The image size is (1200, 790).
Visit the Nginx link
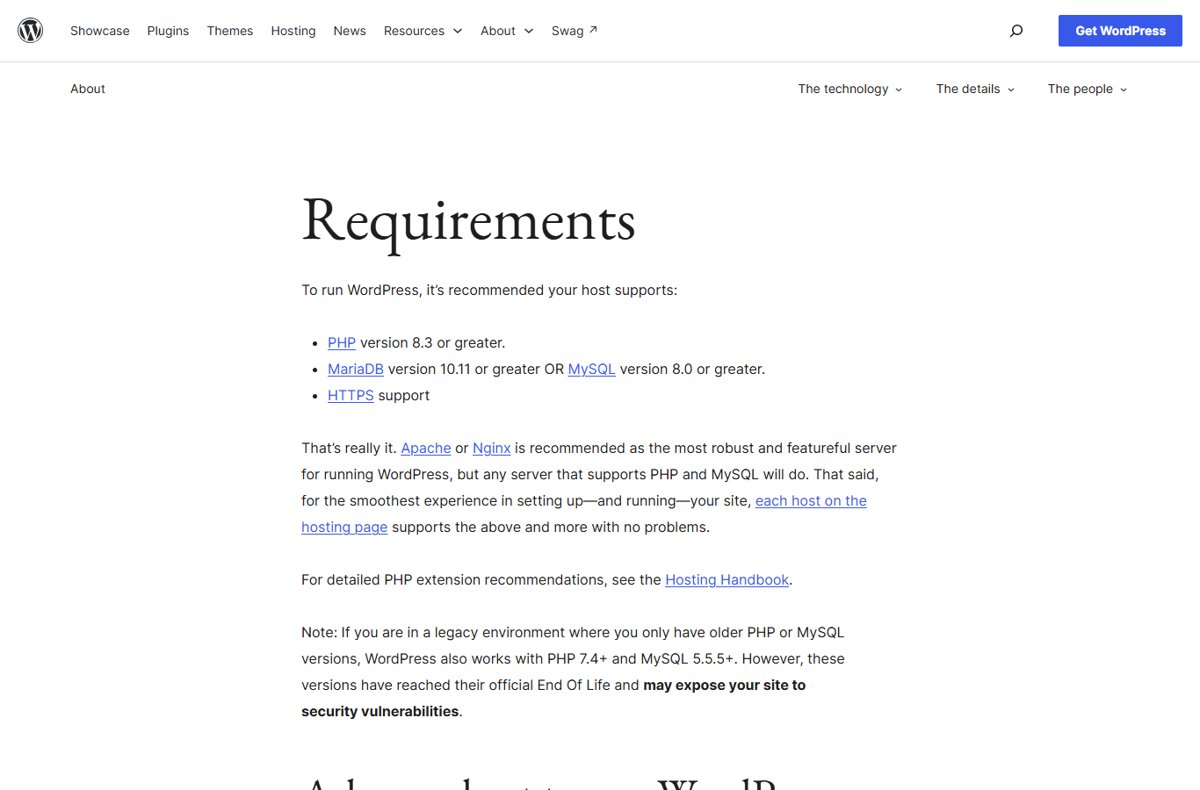pyautogui.click(x=492, y=448)
